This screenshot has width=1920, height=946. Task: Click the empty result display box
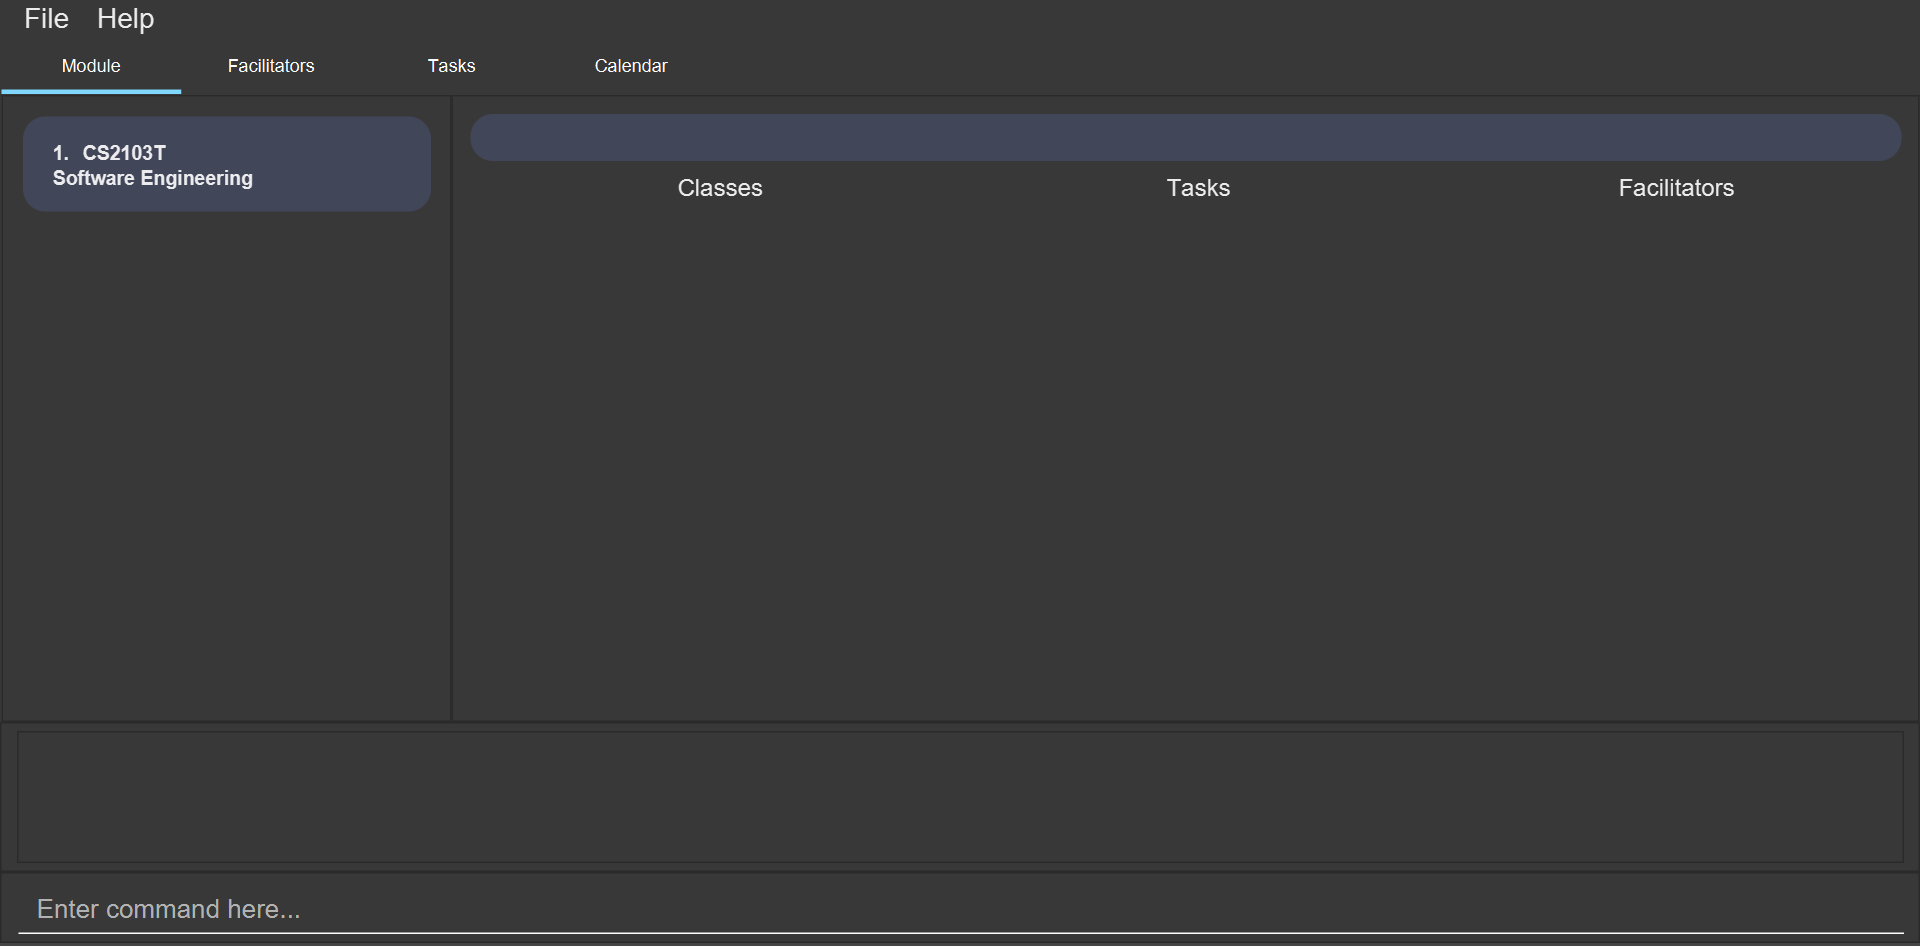960,797
